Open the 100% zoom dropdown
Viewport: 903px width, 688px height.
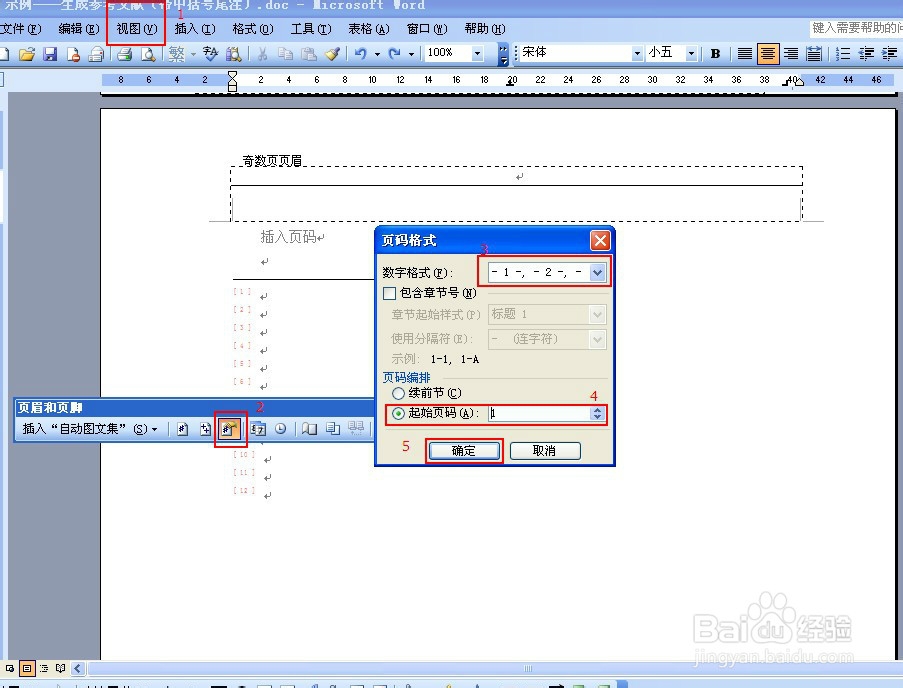point(477,54)
